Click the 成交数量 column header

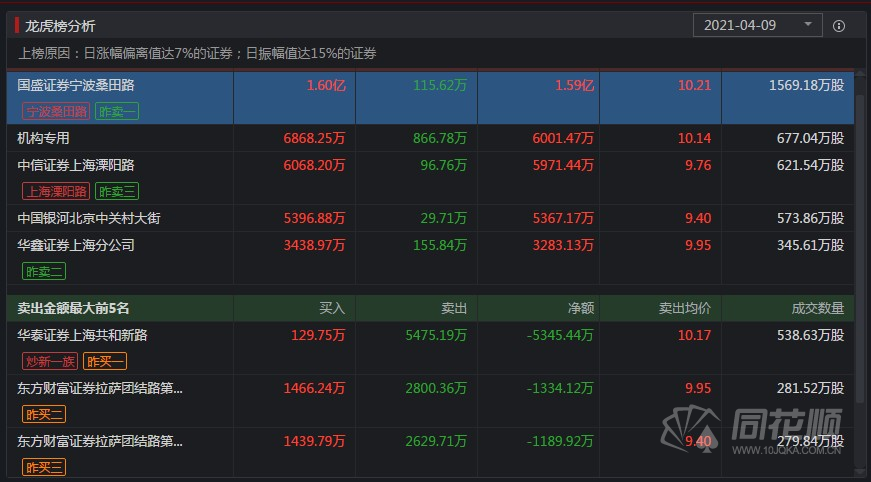818,308
